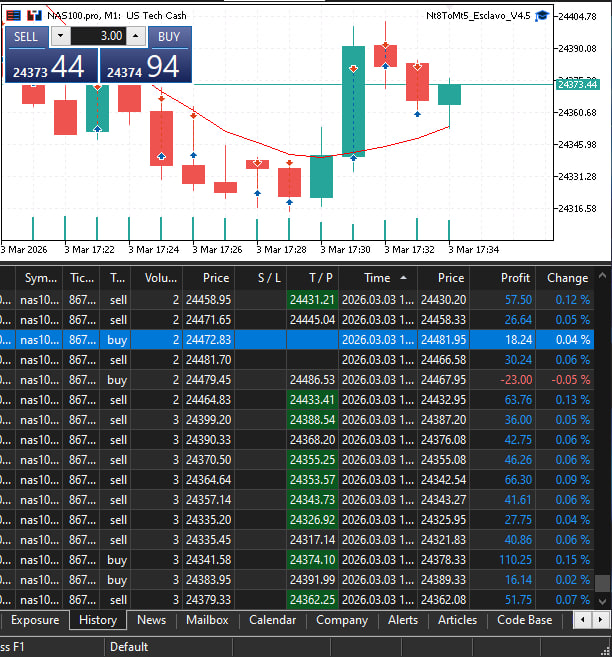Image resolution: width=612 pixels, height=657 pixels.
Task: Click the SELL button in trade panel
Action: [x=26, y=36]
